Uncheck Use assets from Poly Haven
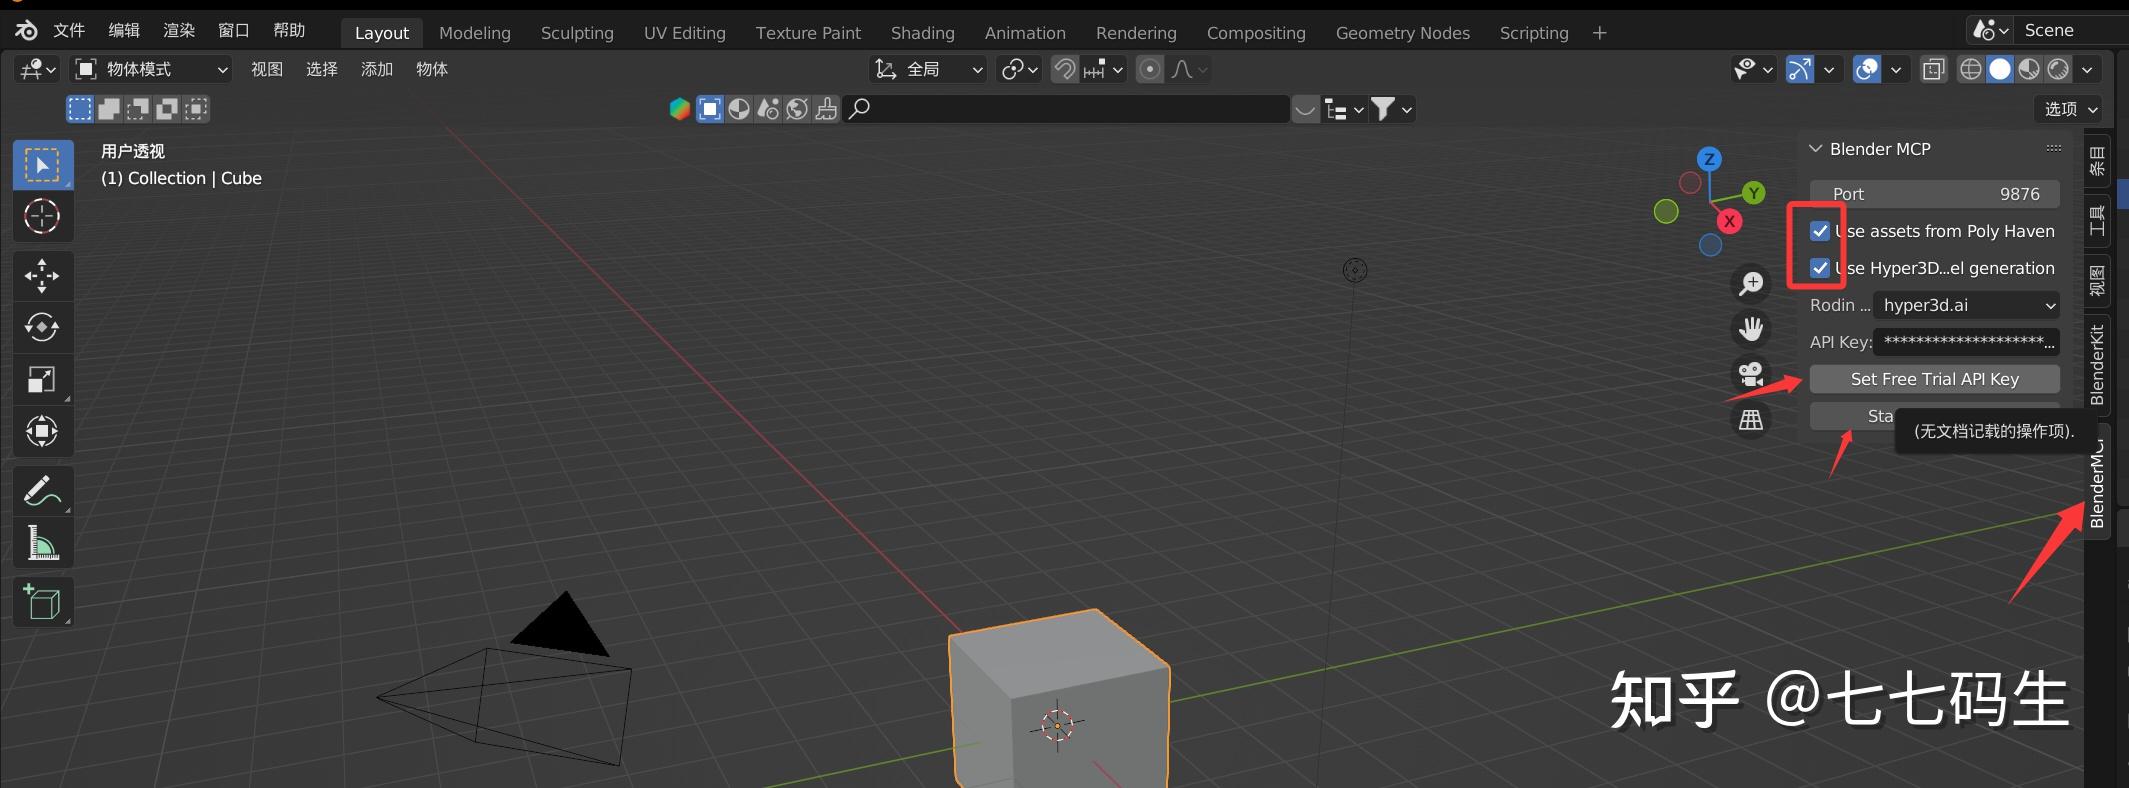This screenshot has width=2129, height=788. [1820, 231]
